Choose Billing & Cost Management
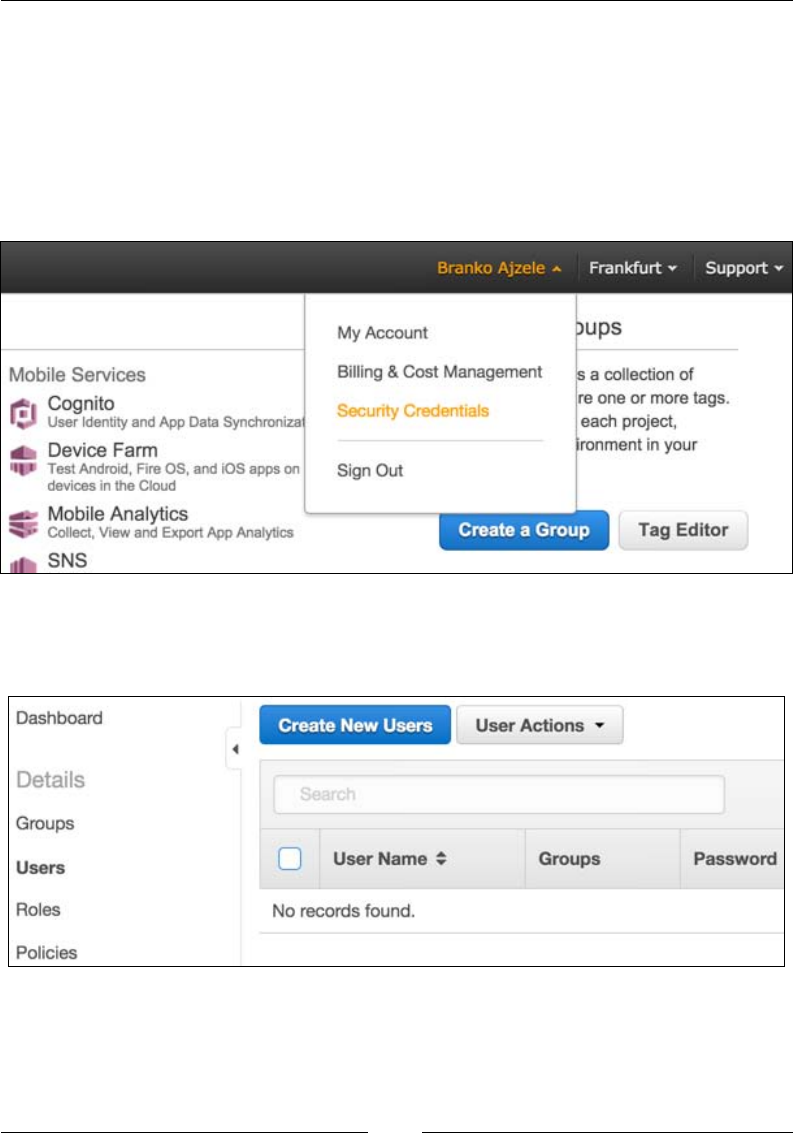793x1142 pixels. pyautogui.click(x=439, y=372)
